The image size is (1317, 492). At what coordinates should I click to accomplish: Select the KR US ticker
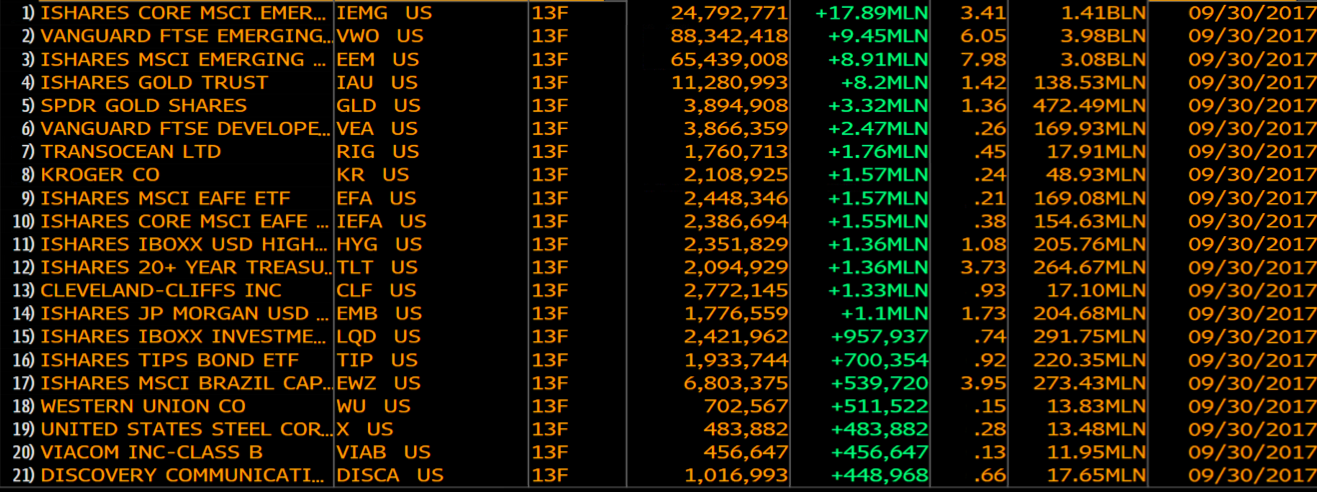click(x=373, y=174)
